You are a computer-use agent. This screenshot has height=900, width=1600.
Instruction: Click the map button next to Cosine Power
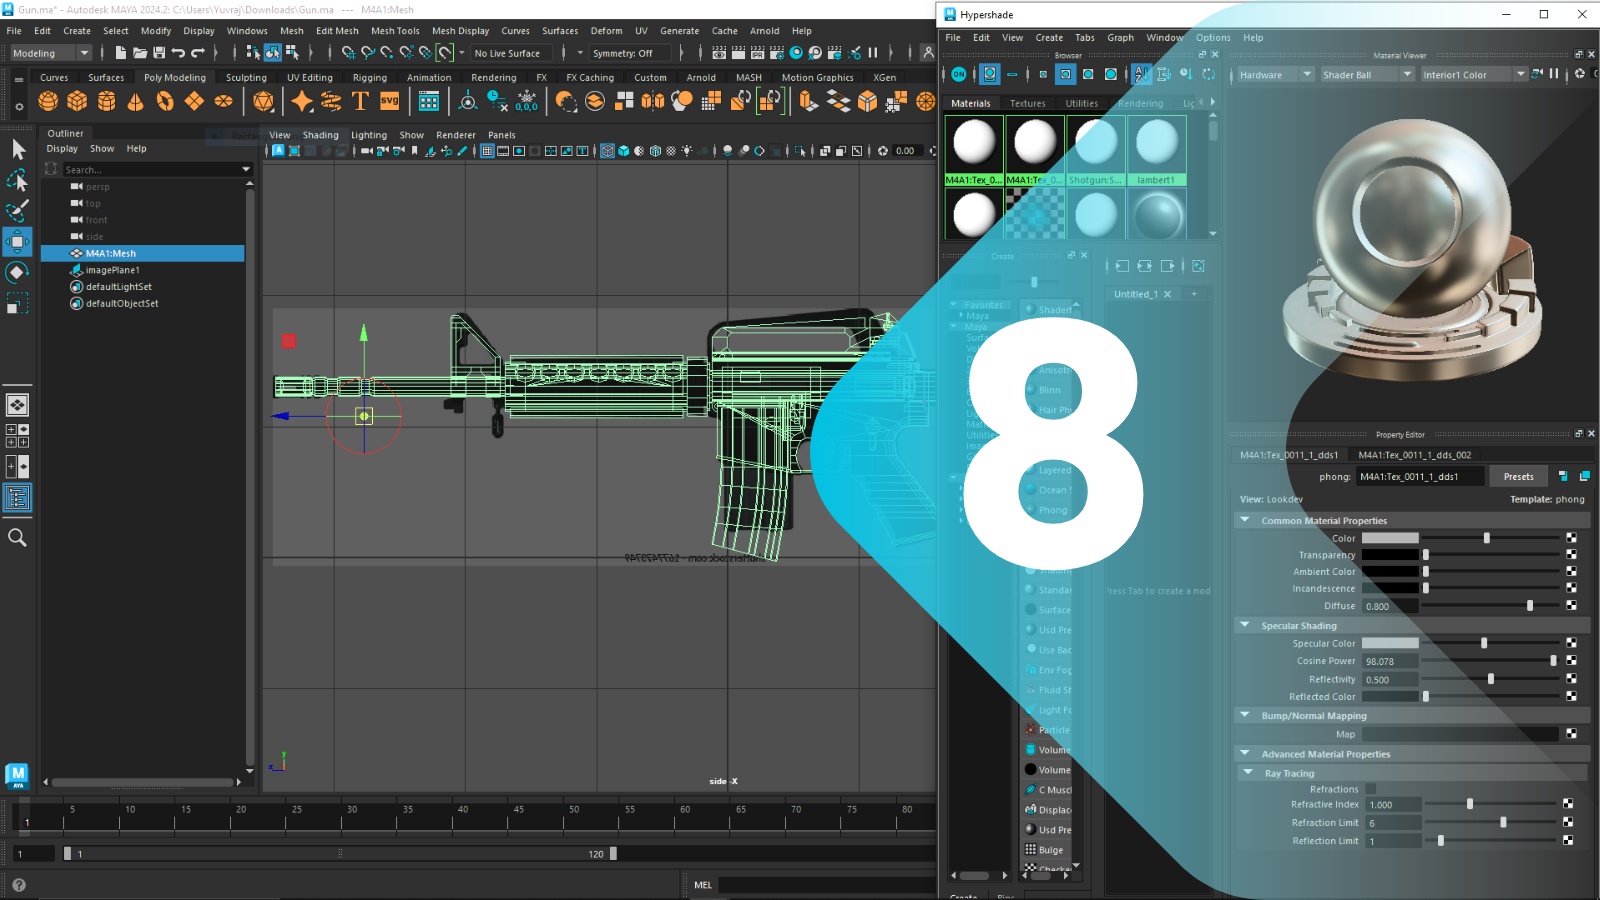point(1571,661)
